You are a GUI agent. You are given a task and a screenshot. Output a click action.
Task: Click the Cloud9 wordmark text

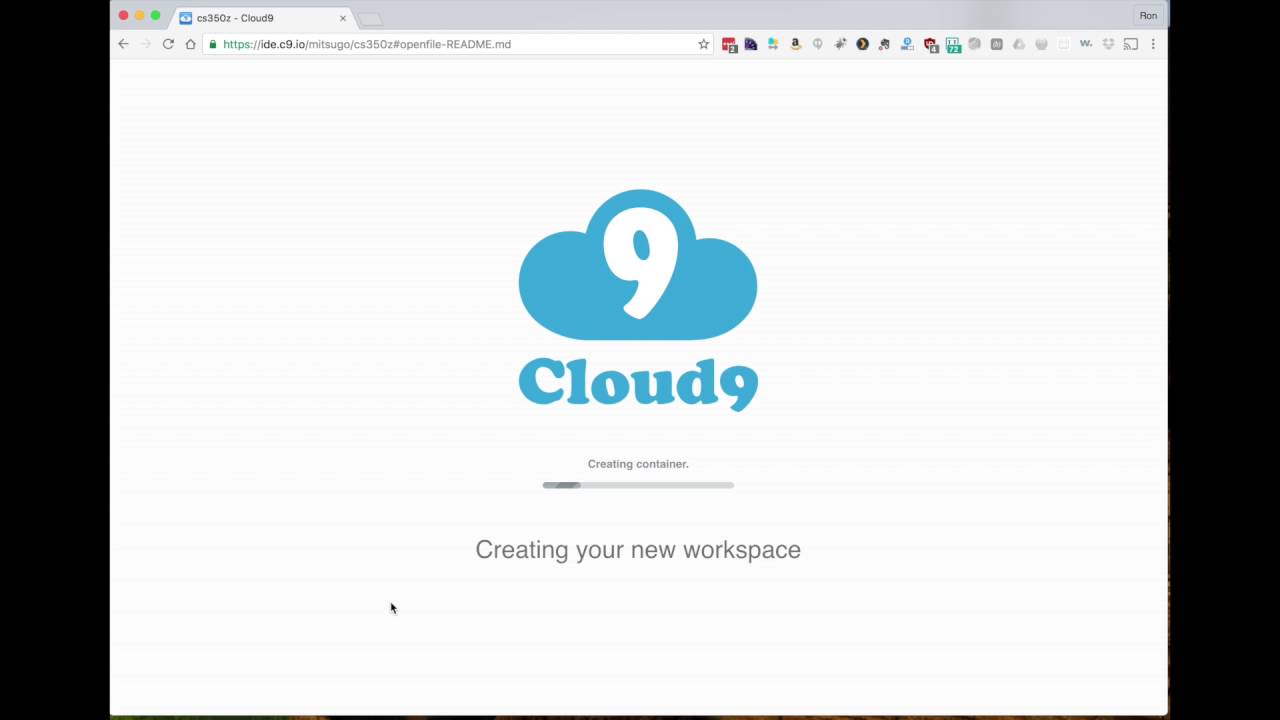click(638, 383)
